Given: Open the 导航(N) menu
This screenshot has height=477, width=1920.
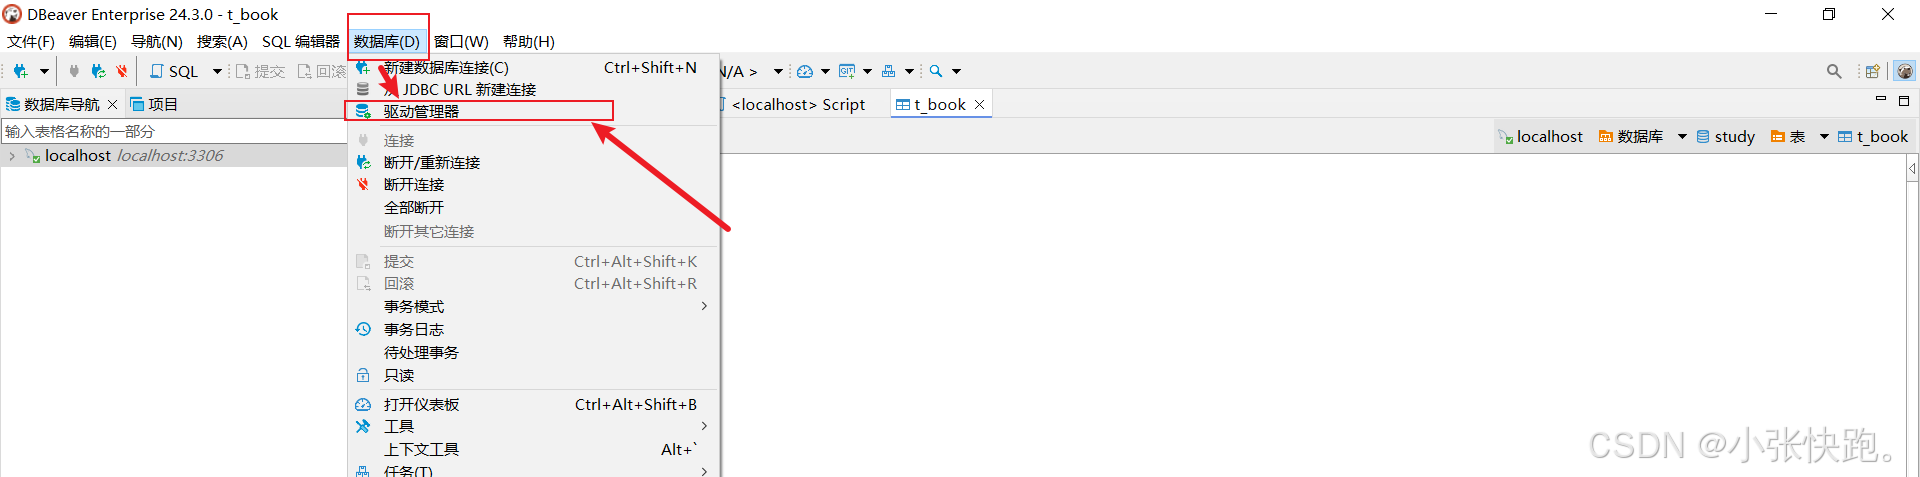Looking at the screenshot, I should [157, 41].
